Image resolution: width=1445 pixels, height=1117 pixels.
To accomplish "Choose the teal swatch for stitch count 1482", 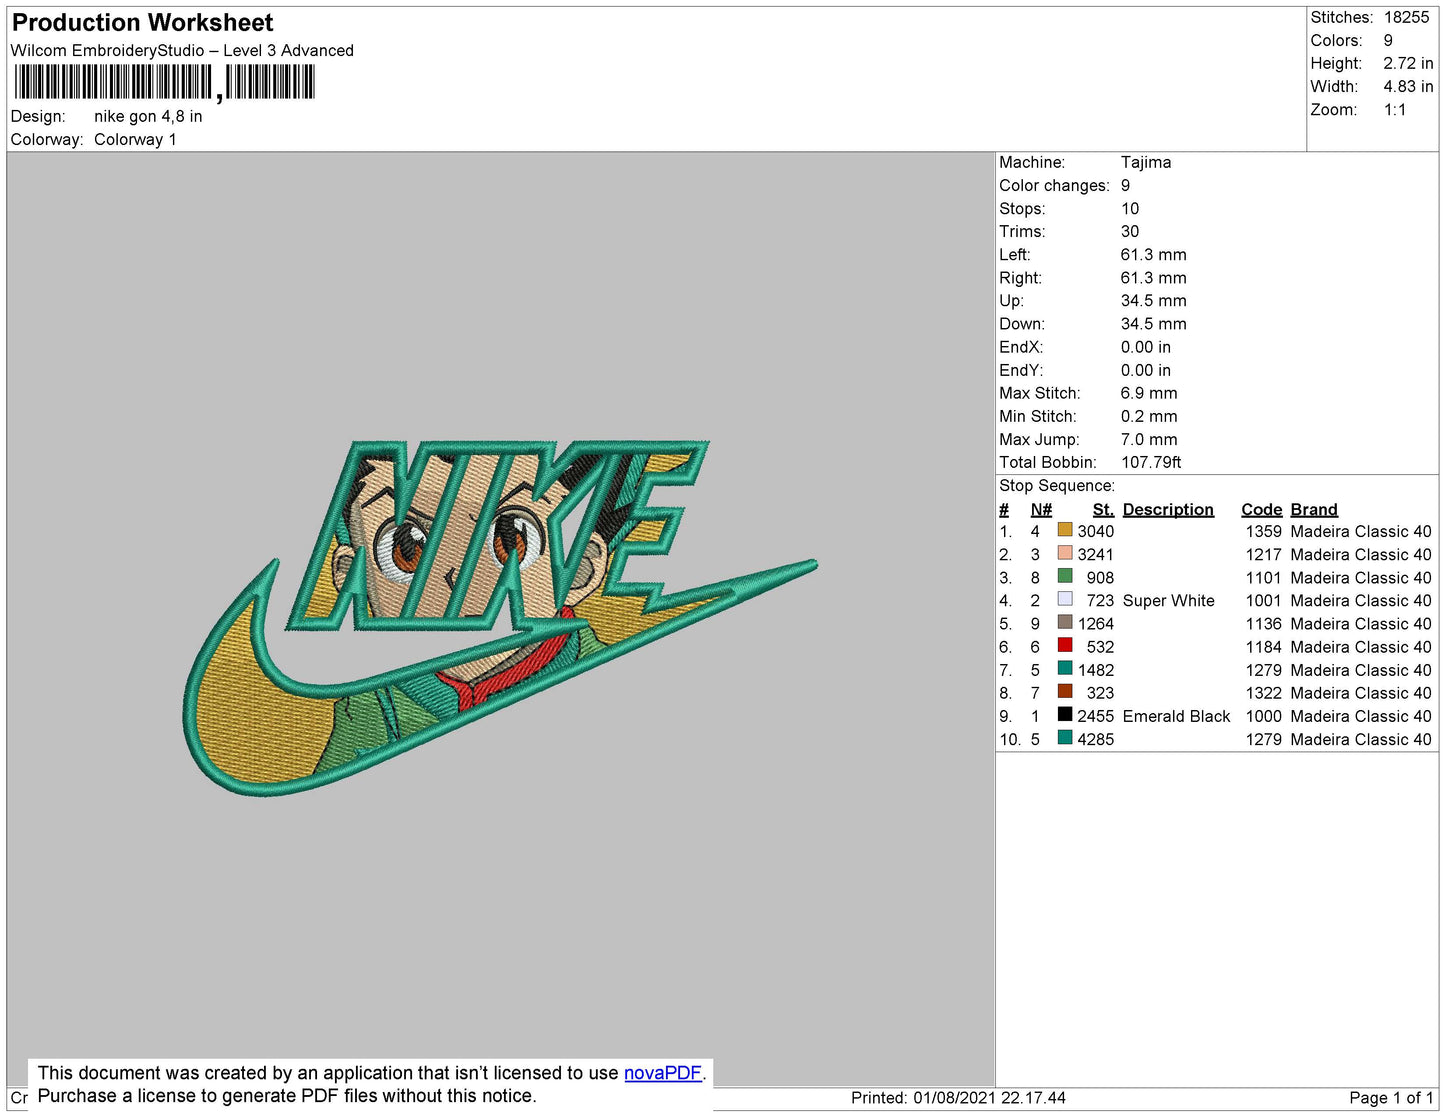I will click(x=1065, y=668).
